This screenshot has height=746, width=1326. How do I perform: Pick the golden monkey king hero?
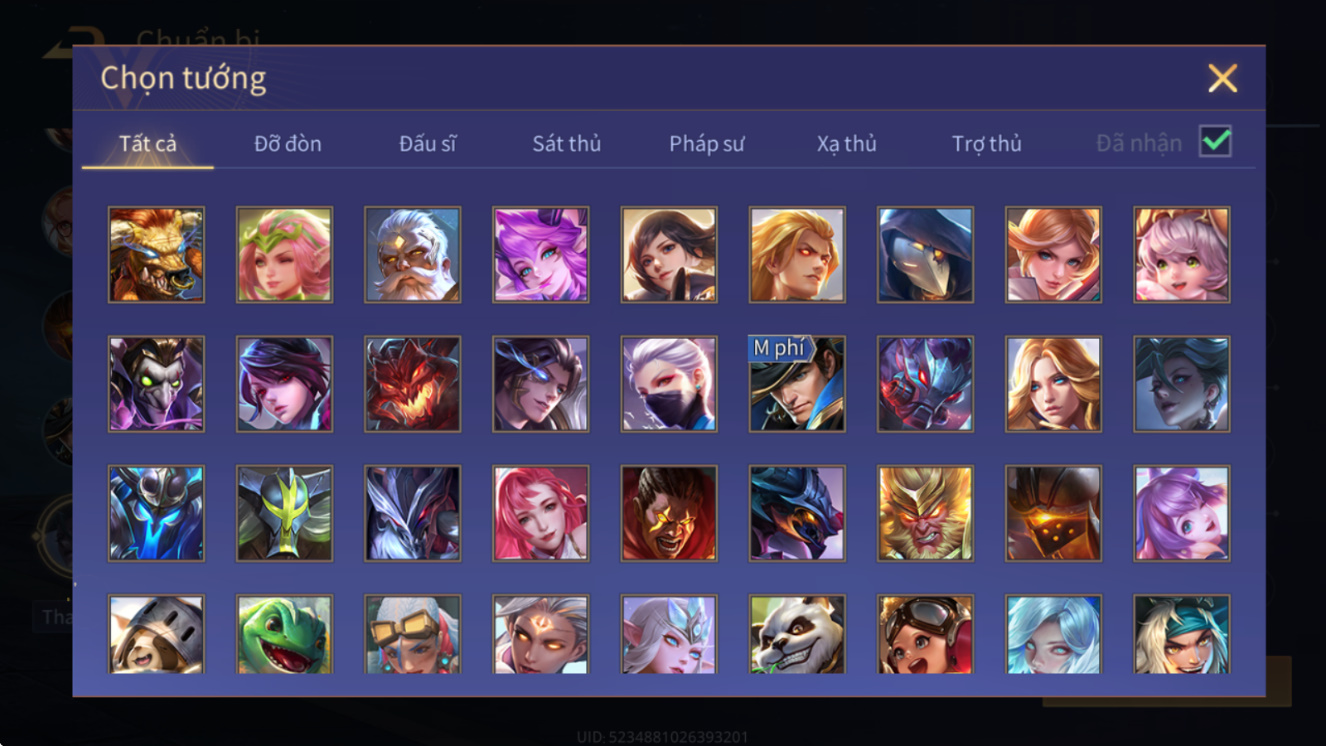[x=925, y=513]
